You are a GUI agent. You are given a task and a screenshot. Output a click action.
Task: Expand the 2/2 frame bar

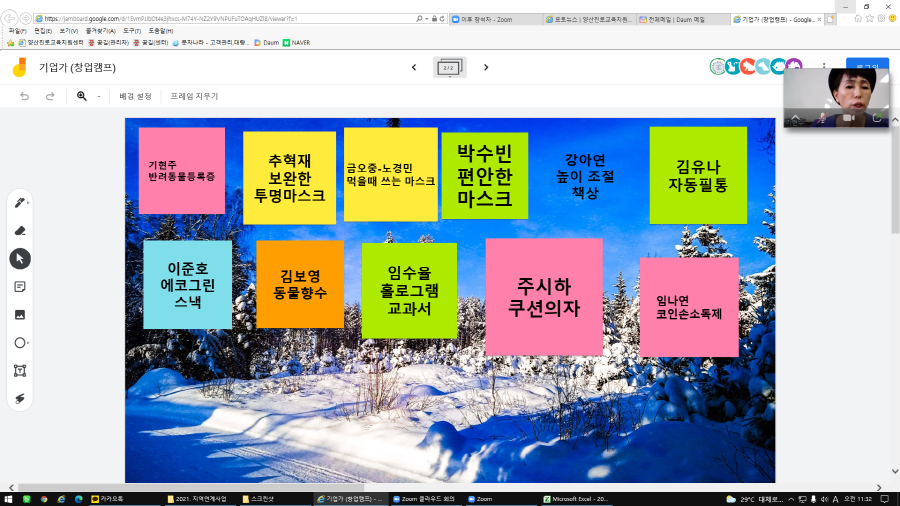(449, 68)
